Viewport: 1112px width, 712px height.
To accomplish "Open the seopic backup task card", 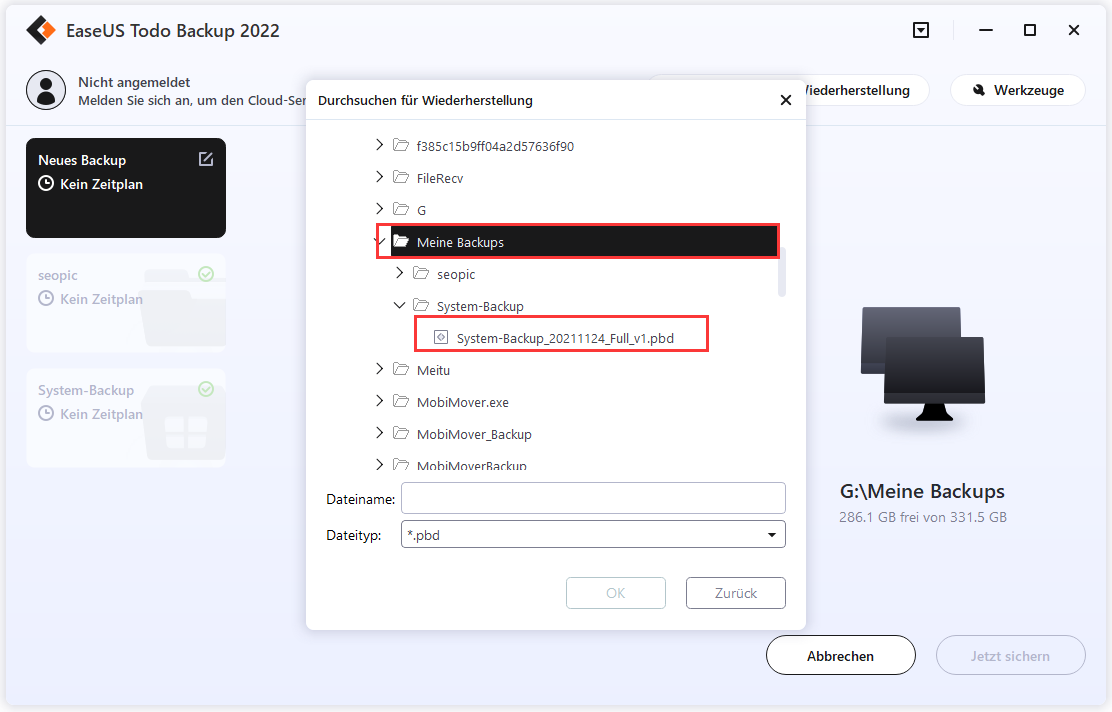I will tap(126, 303).
